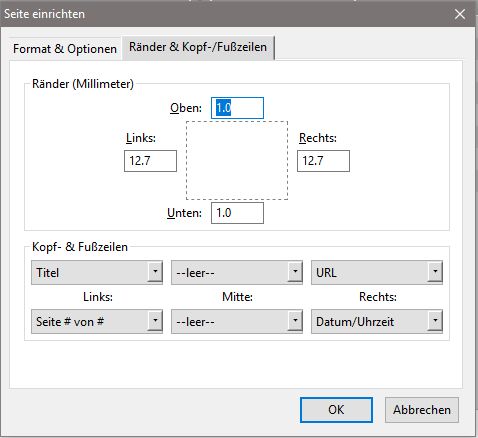The height and width of the screenshot is (438, 478).
Task: Select the Ränder & Kopf-/Fußzeilen tab
Action: pos(198,47)
